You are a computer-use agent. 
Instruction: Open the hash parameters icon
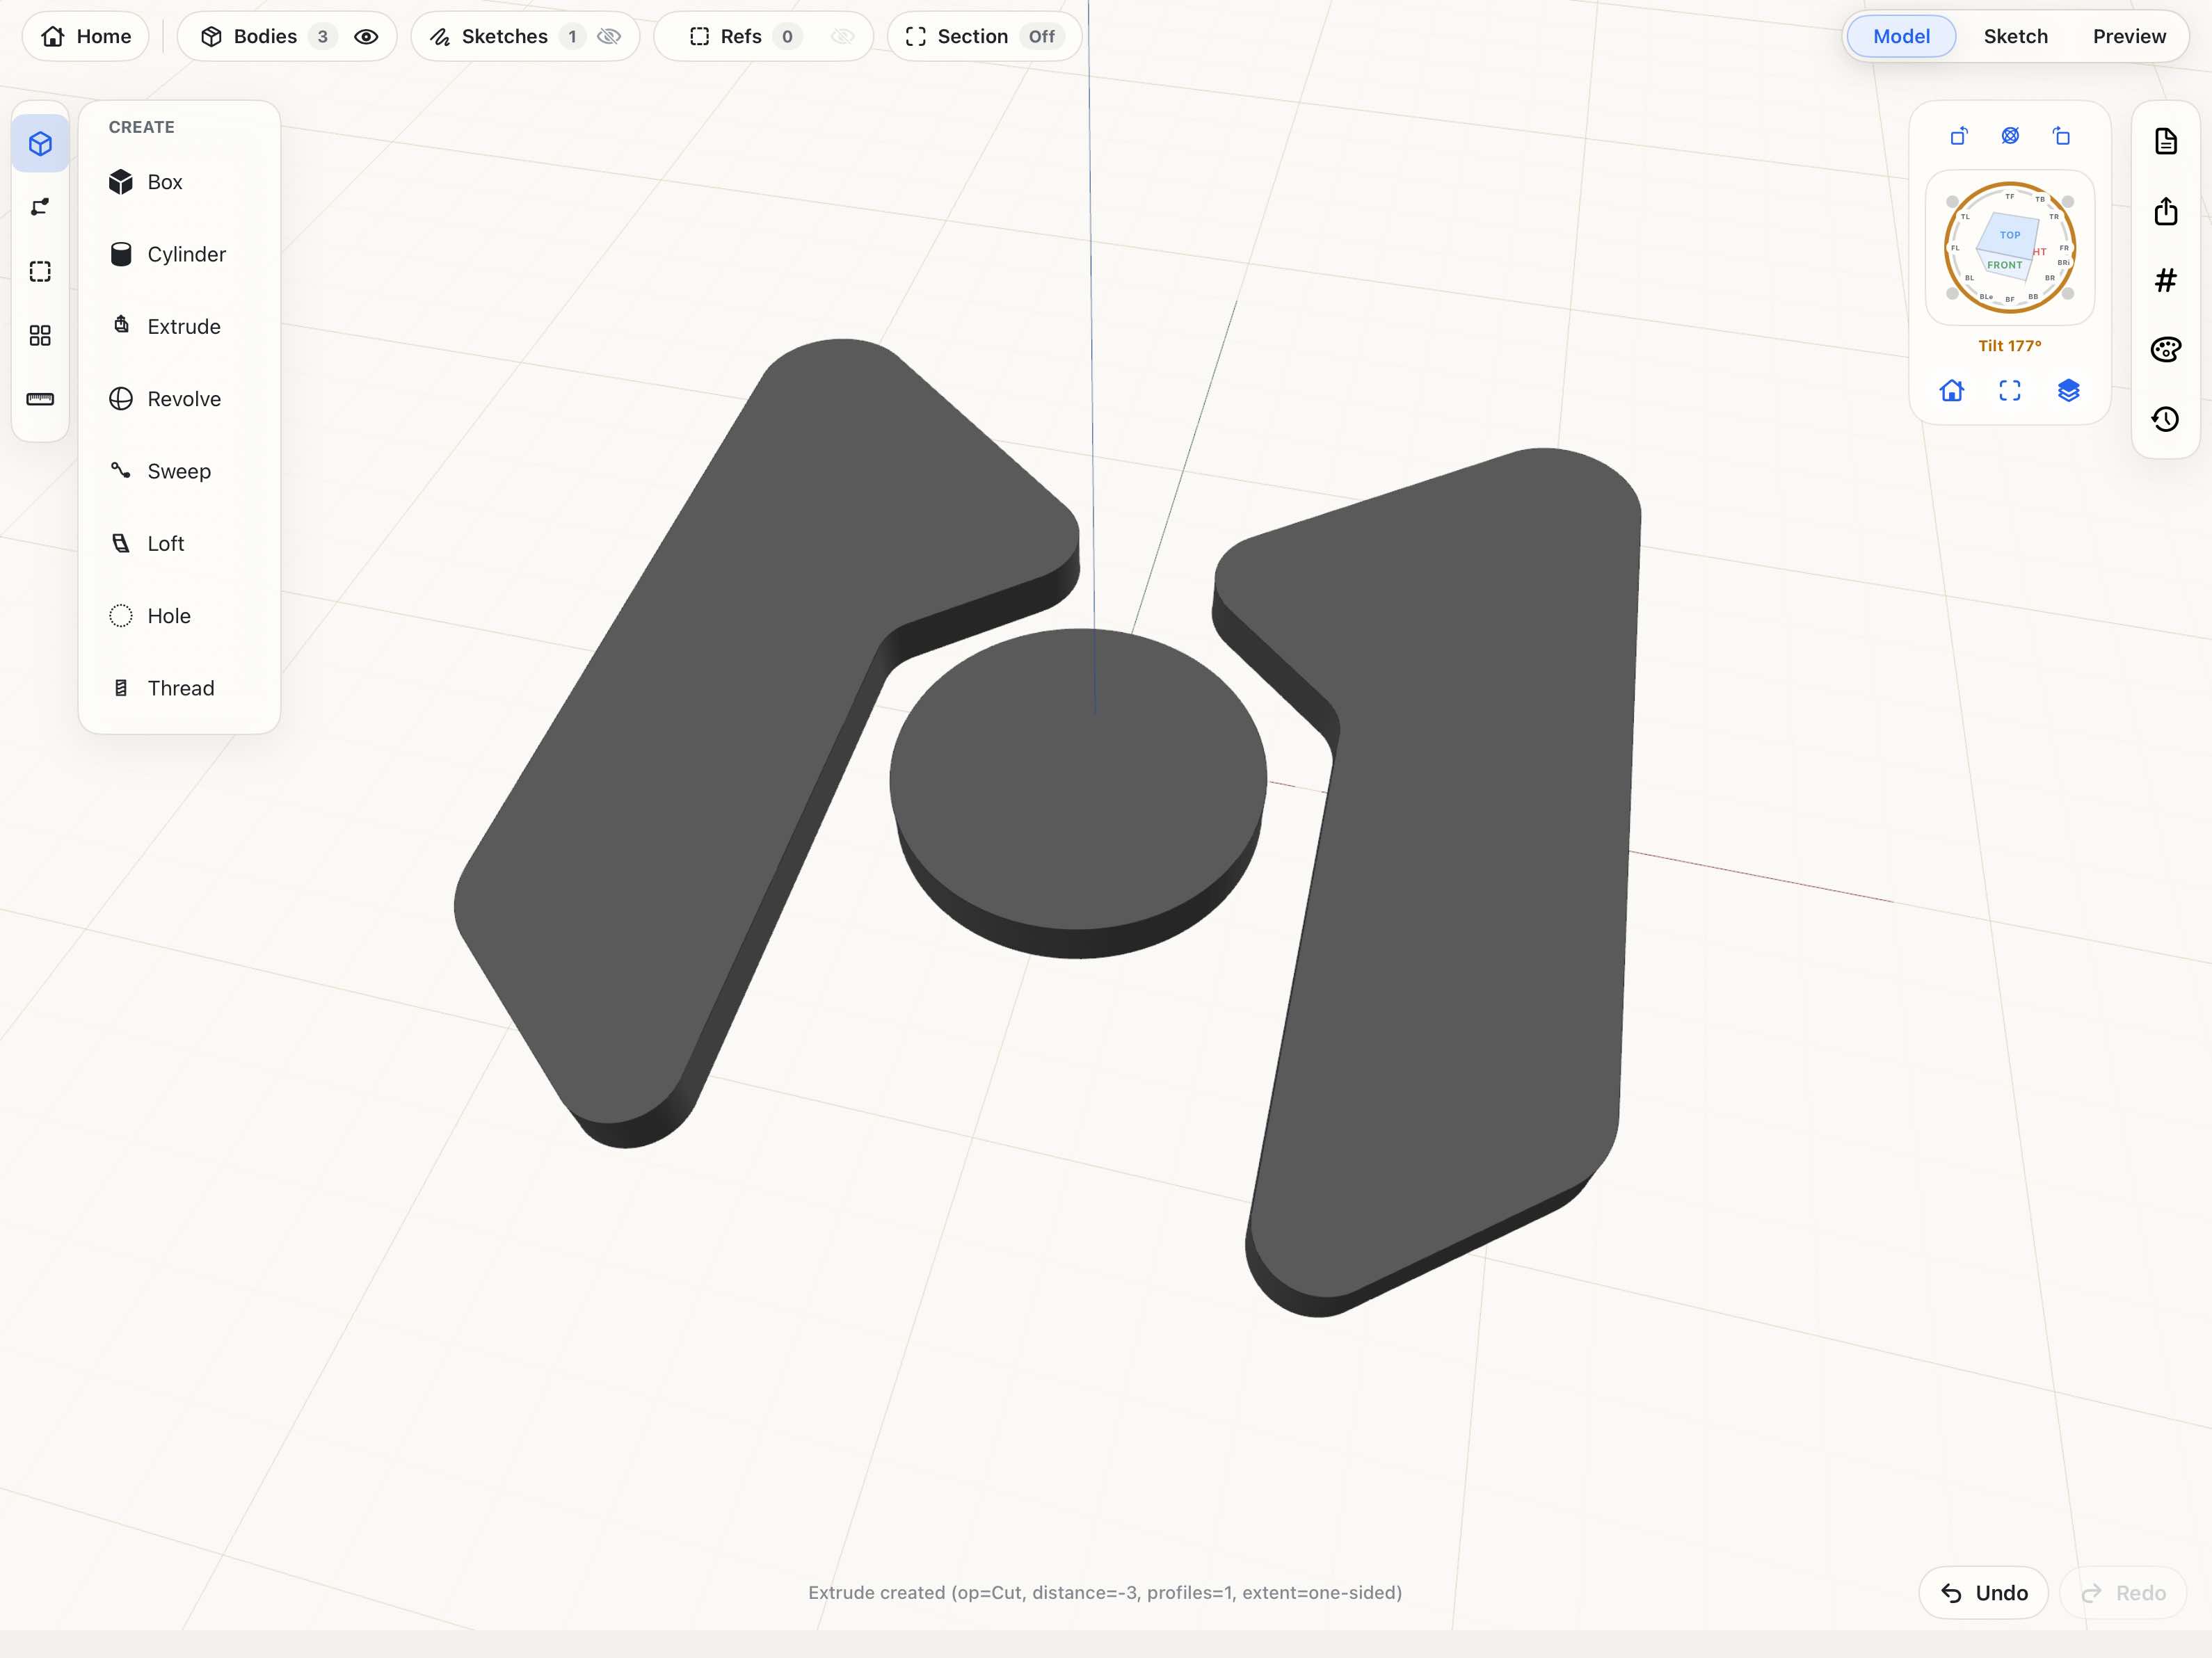coord(2166,280)
